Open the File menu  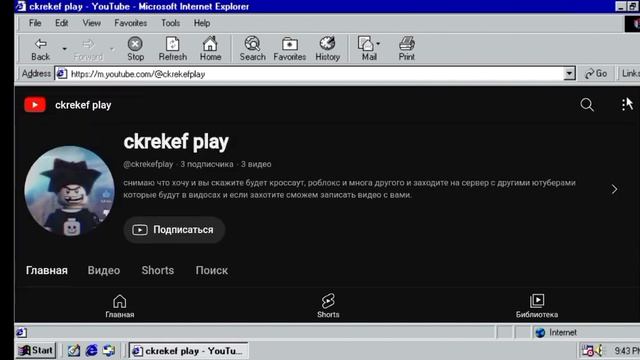(x=35, y=23)
